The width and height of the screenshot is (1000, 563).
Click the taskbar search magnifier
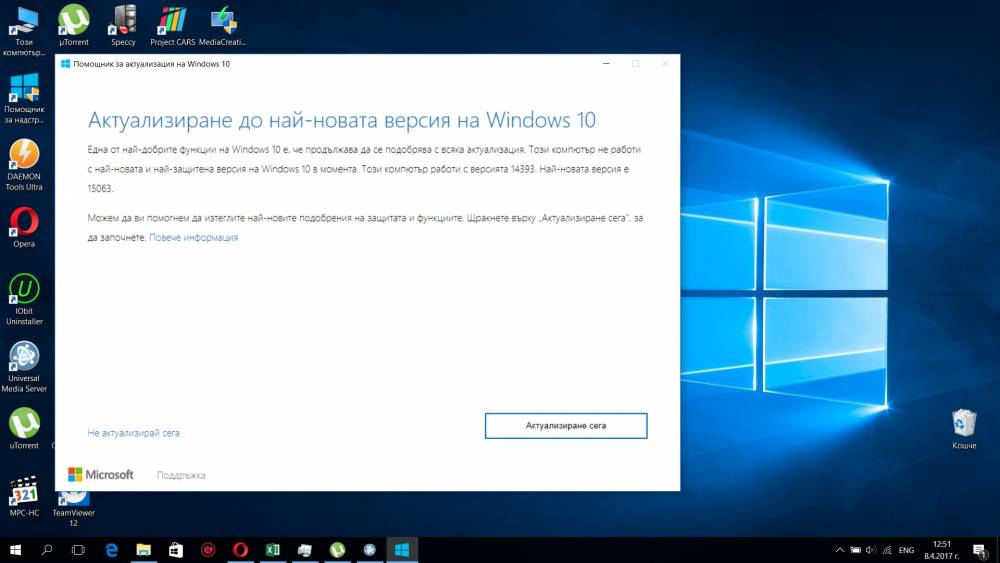click(x=47, y=550)
